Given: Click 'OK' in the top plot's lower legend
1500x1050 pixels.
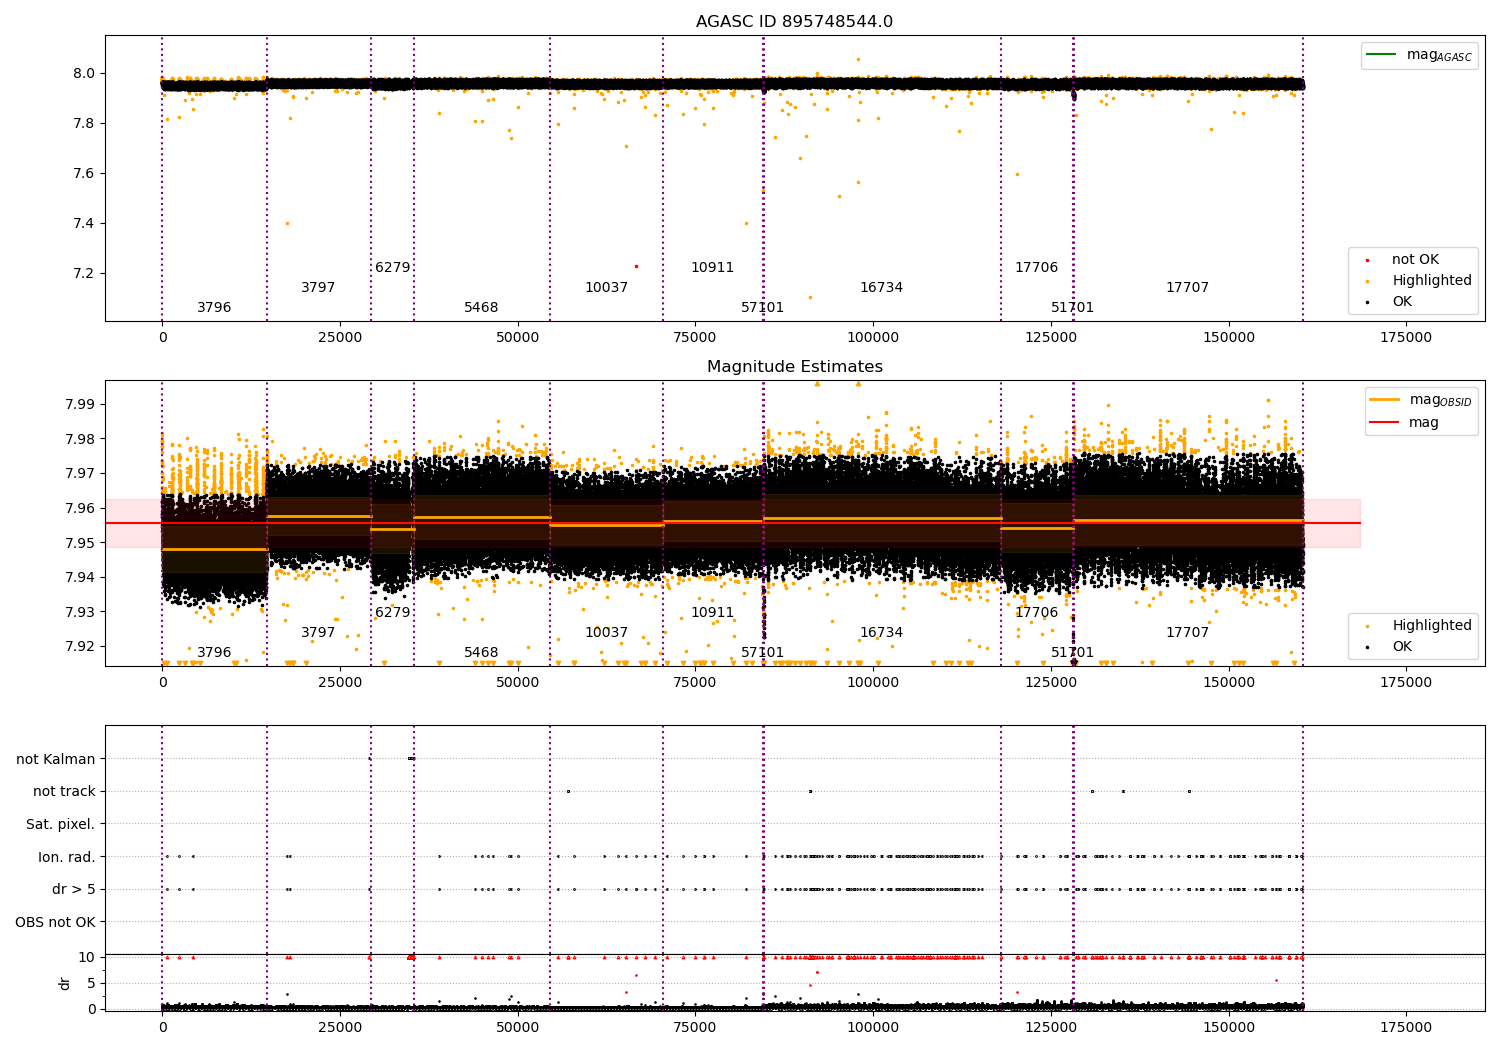Looking at the screenshot, I should coord(1390,302).
